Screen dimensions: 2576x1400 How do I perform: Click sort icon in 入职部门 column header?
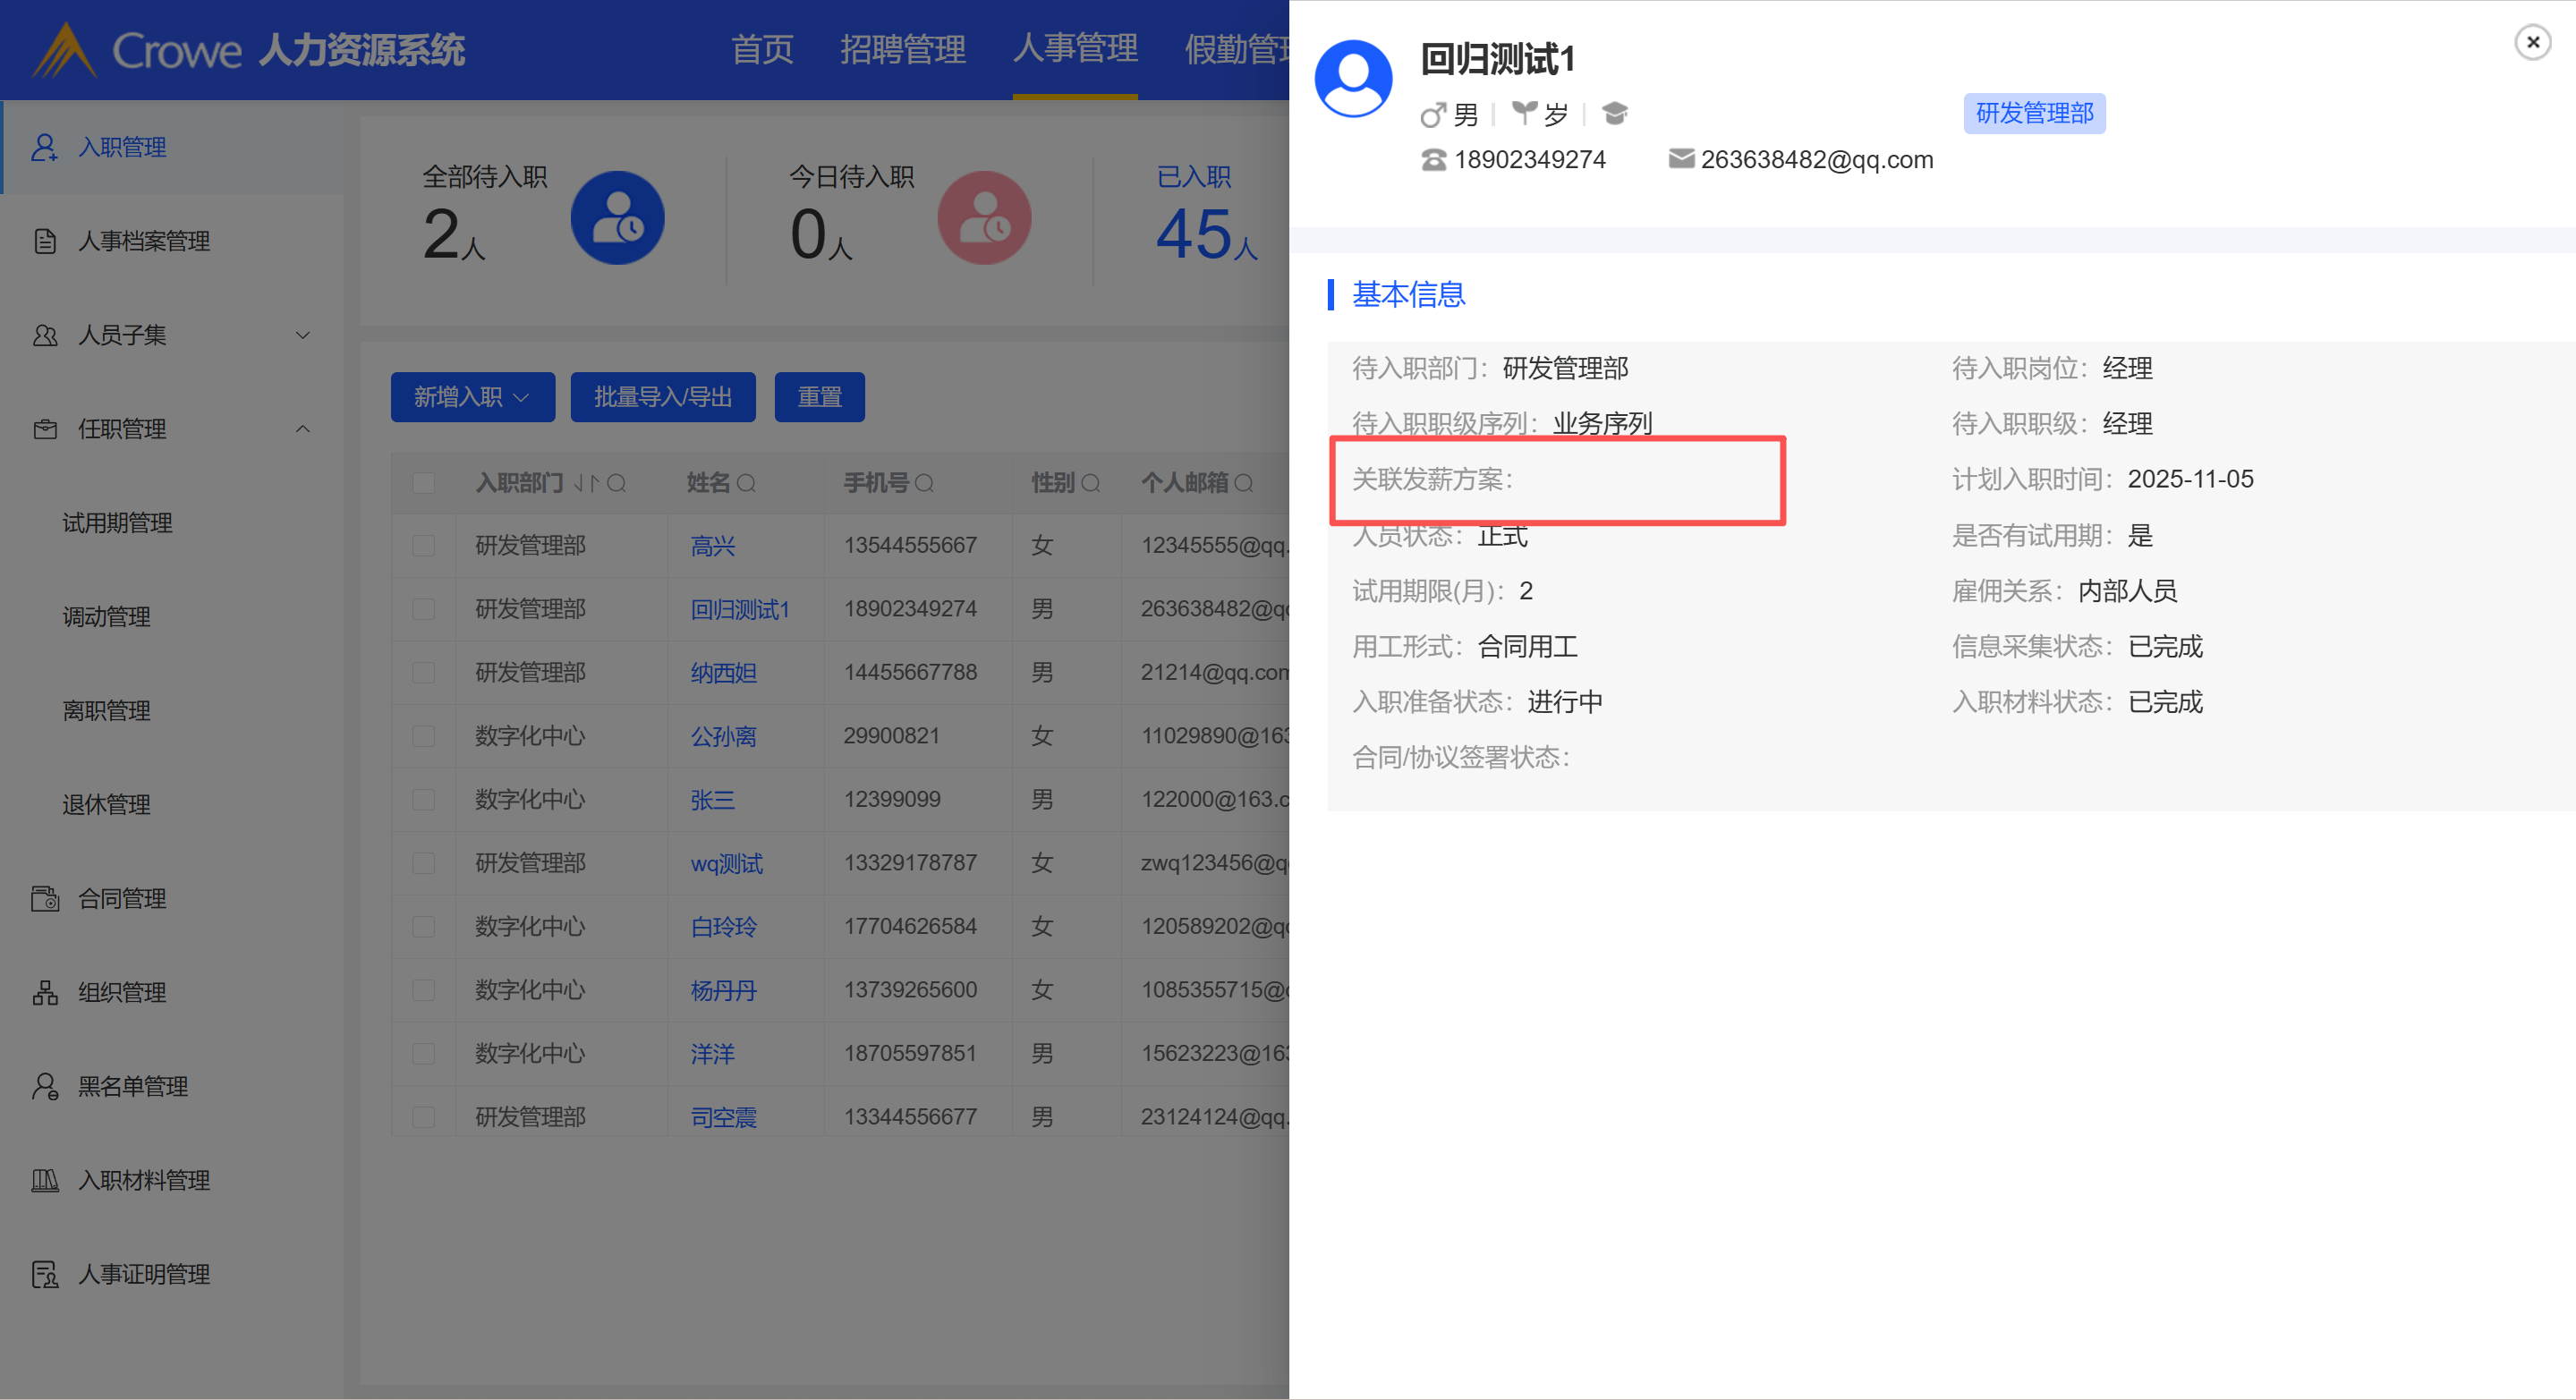point(586,484)
